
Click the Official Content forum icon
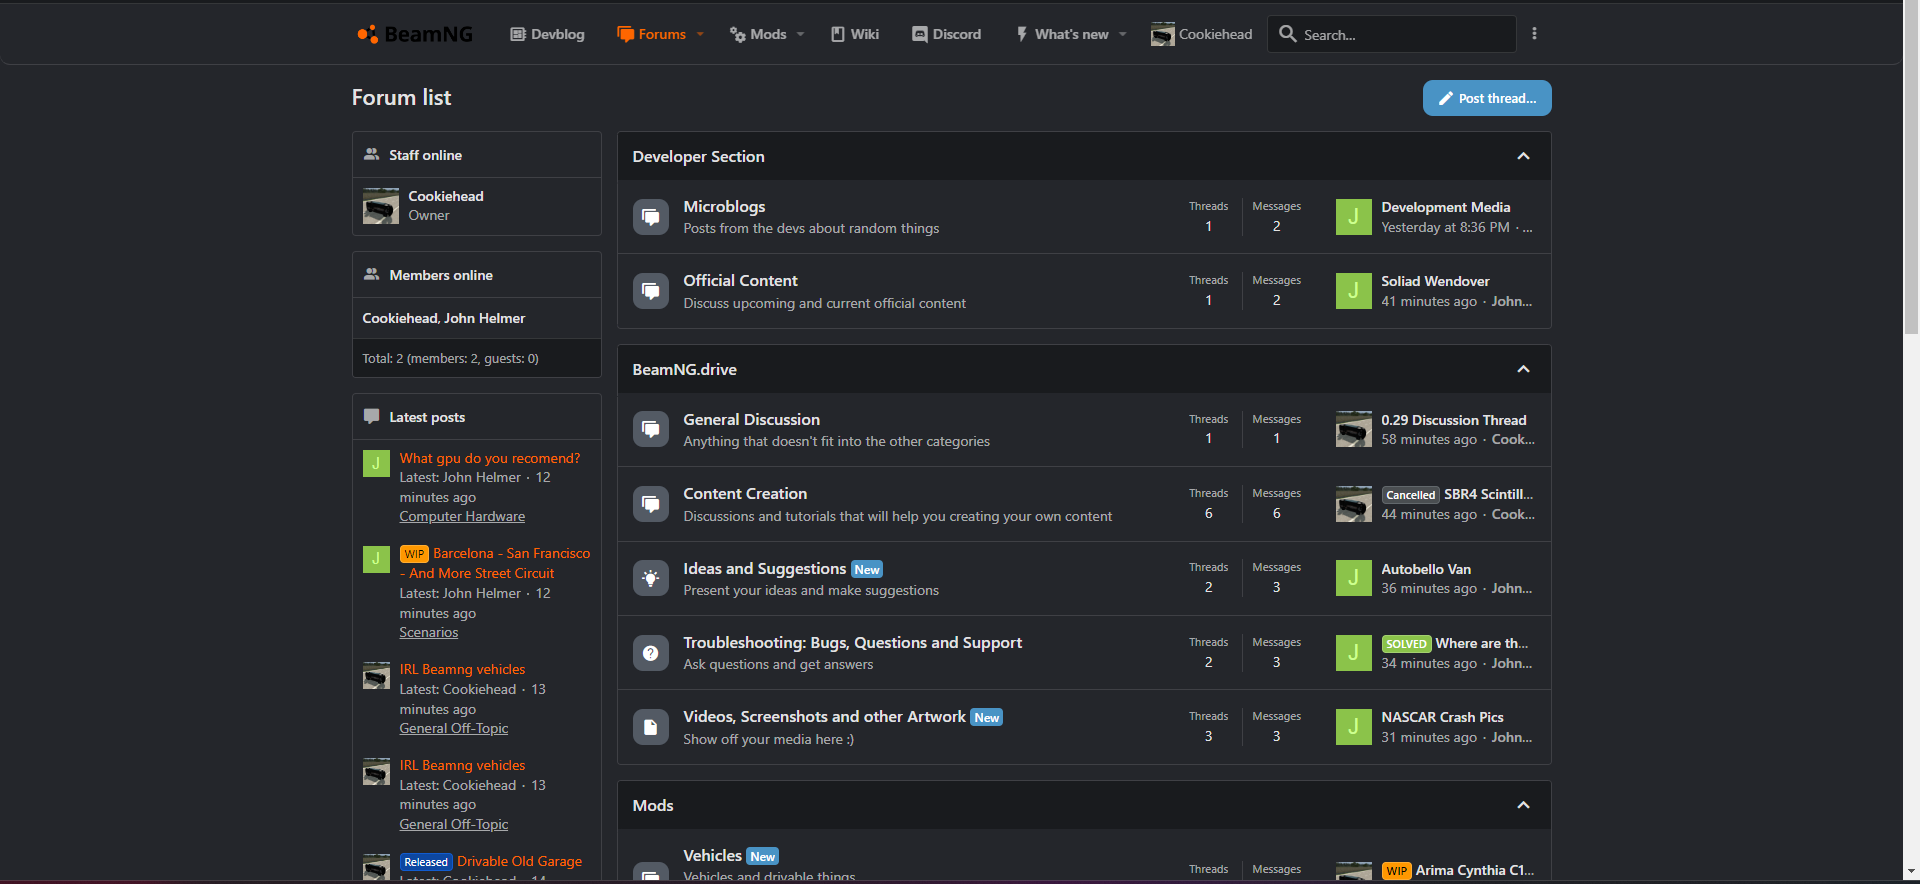pos(651,291)
